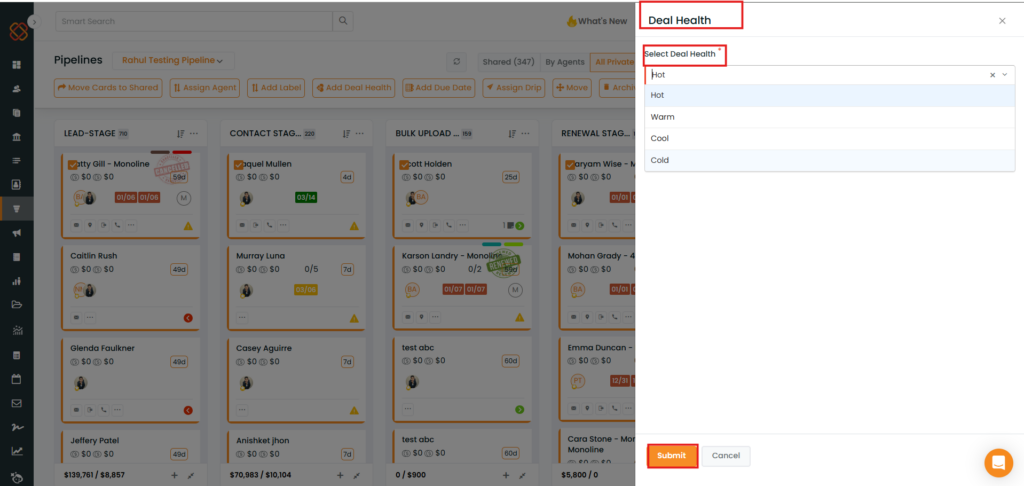Click Cancel in Deal Health panel
This screenshot has width=1024, height=486.
coord(726,456)
